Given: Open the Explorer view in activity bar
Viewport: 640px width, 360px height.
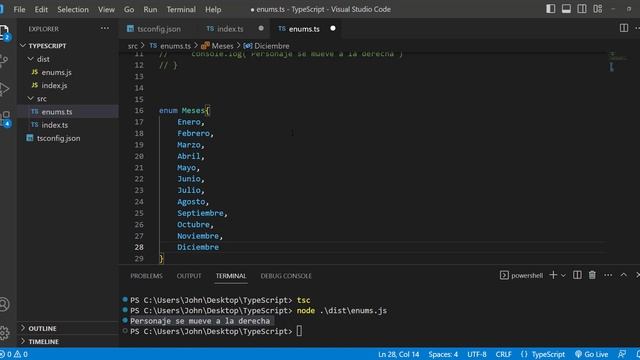Looking at the screenshot, I should coord(4,32).
